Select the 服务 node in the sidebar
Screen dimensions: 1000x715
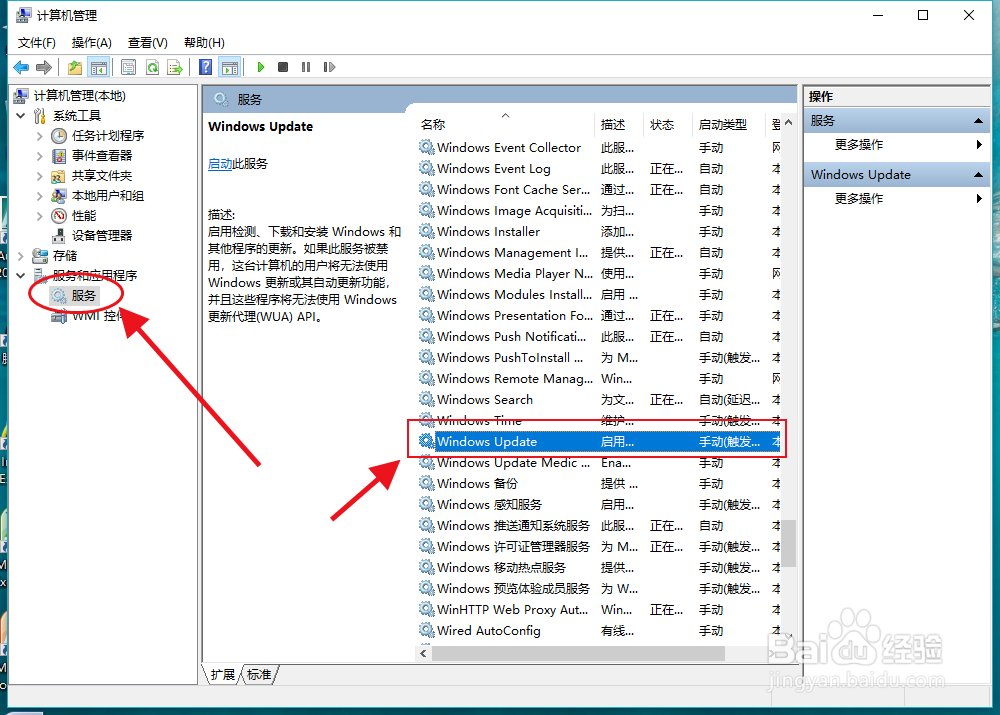click(x=80, y=294)
